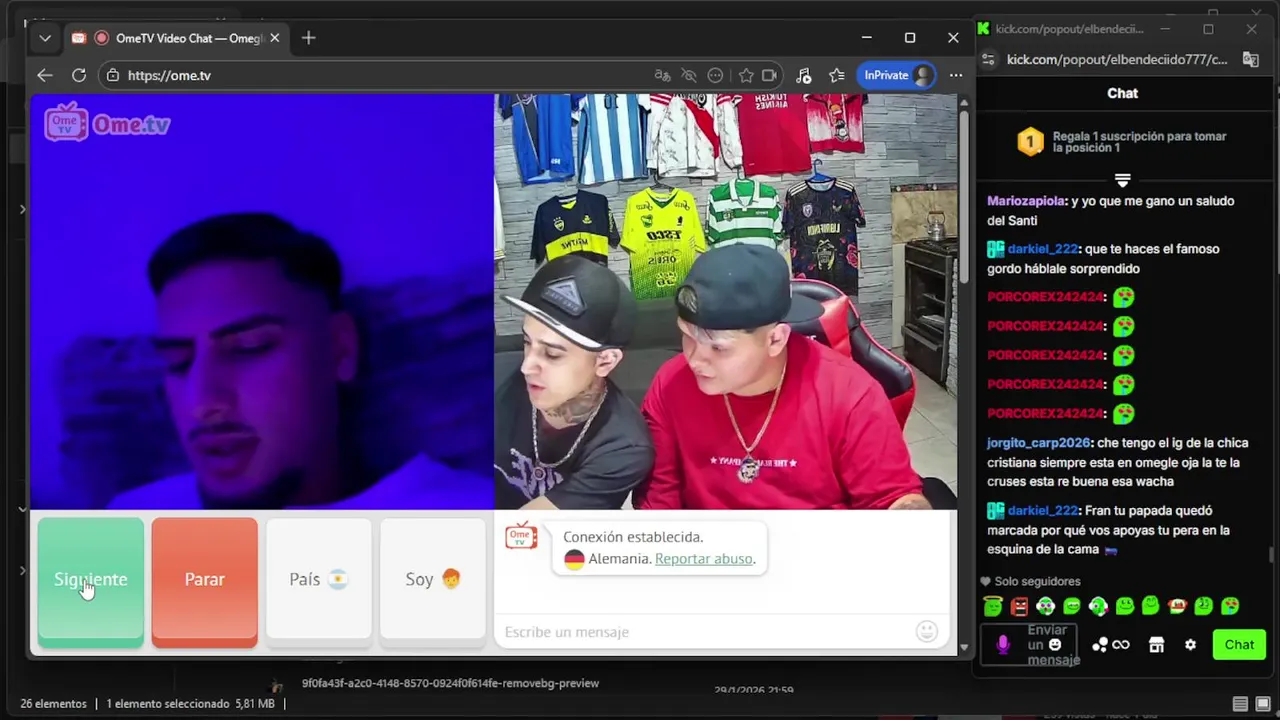This screenshot has width=1280, height=720.
Task: Open the emoji picker in Kick chat input
Action: coord(1054,645)
